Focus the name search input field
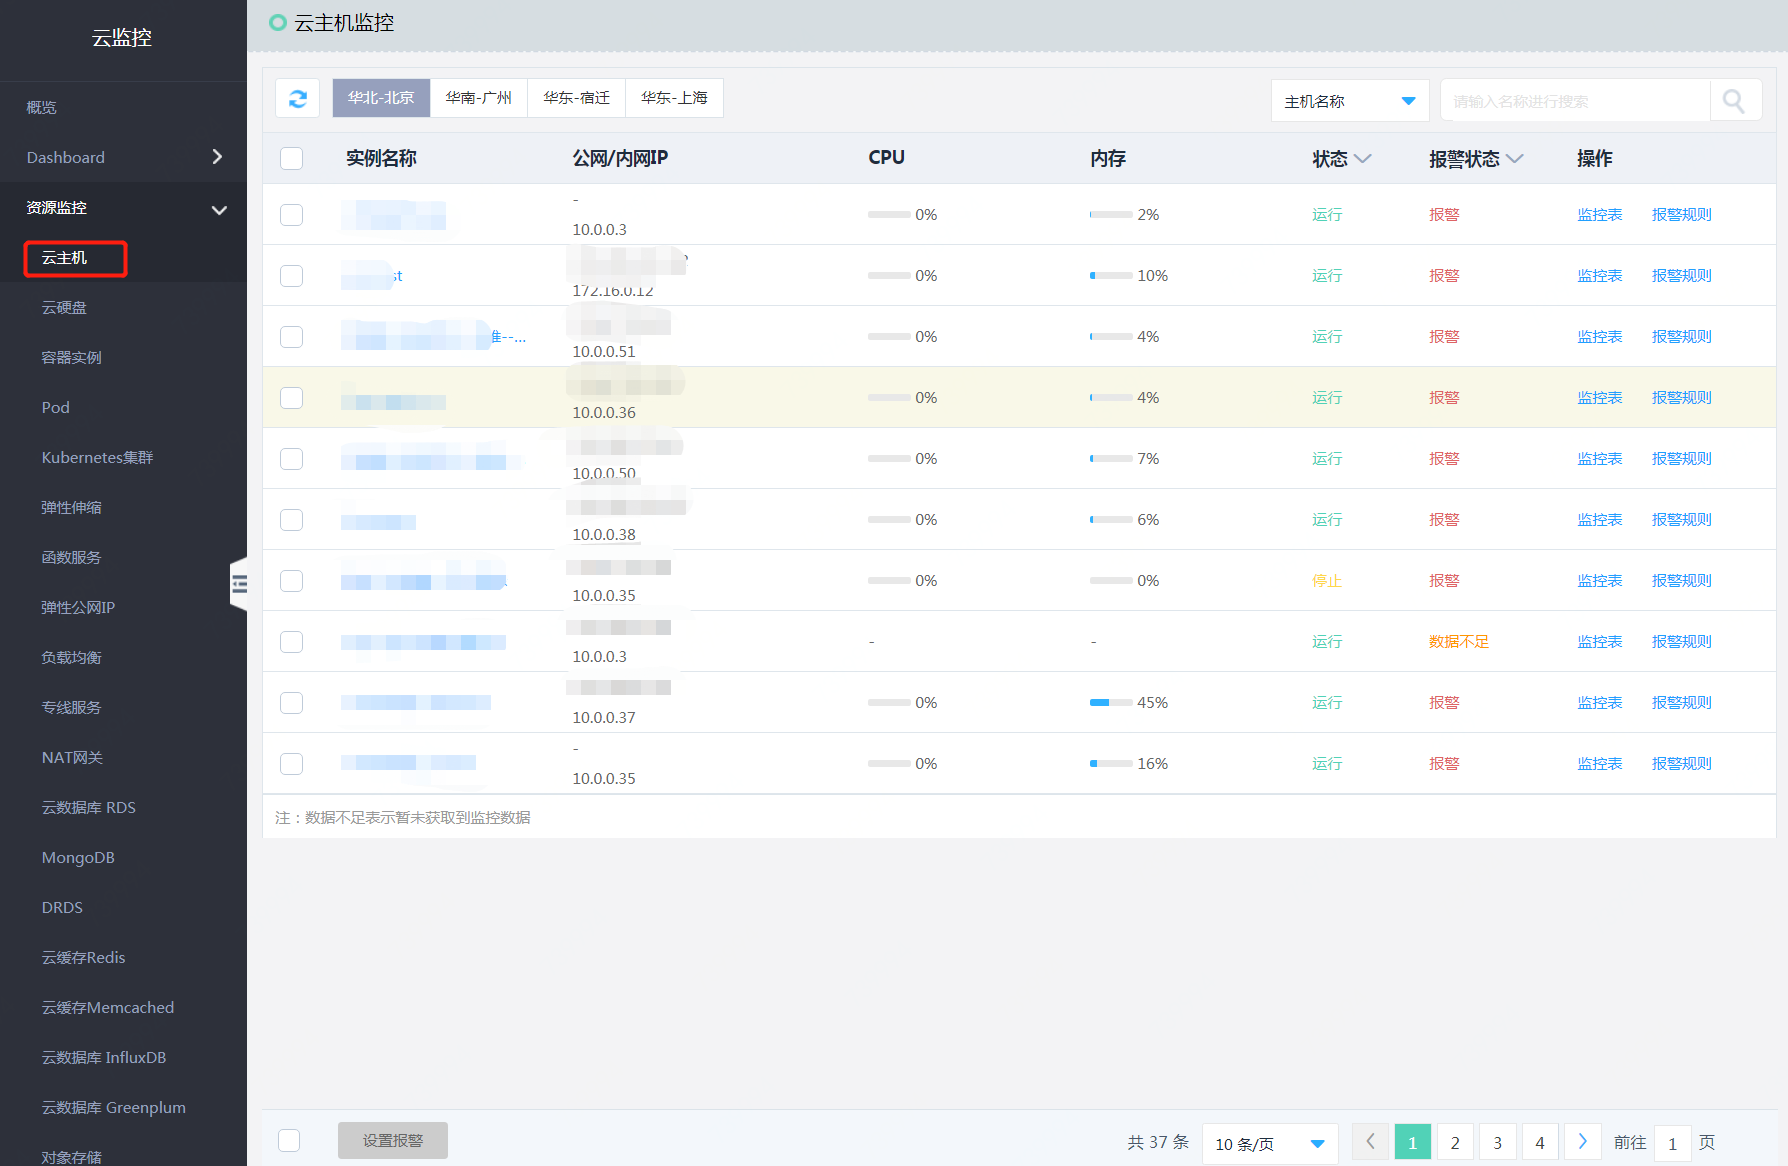 [x=1575, y=101]
